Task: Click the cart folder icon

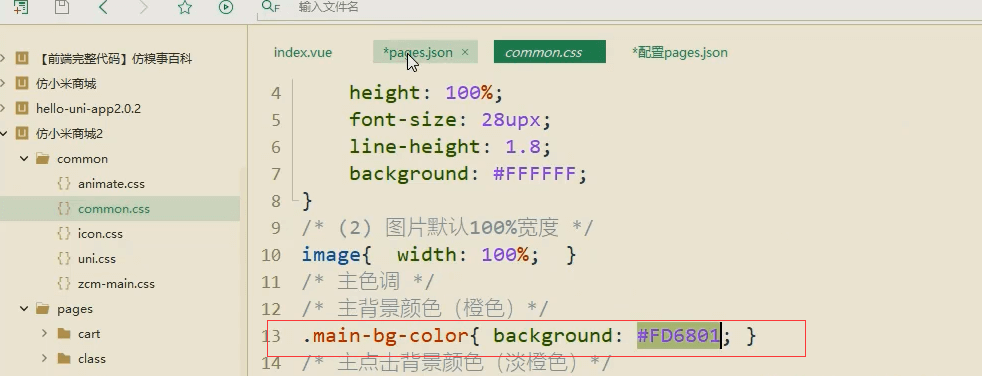Action: pos(64,333)
